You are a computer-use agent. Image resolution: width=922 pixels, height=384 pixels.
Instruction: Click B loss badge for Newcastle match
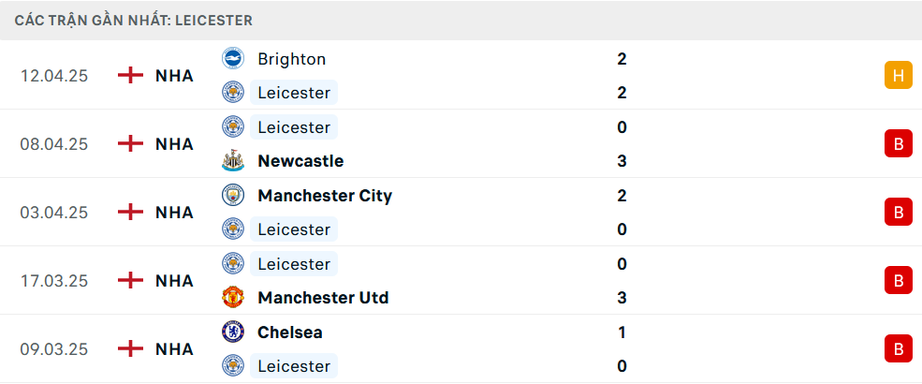tap(898, 143)
